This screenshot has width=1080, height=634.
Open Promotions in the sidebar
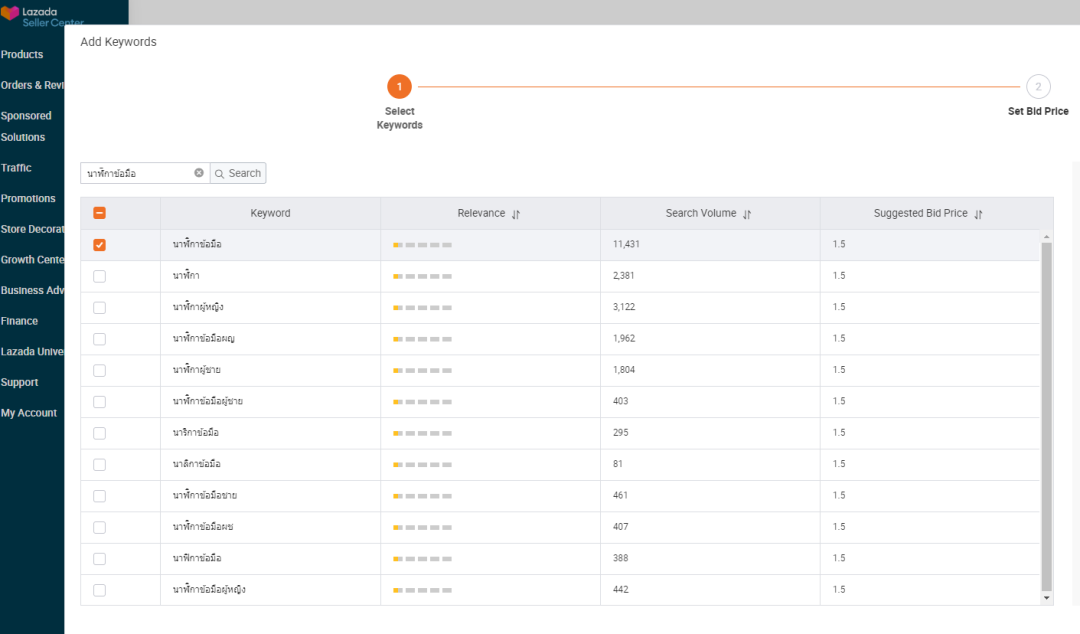28,198
